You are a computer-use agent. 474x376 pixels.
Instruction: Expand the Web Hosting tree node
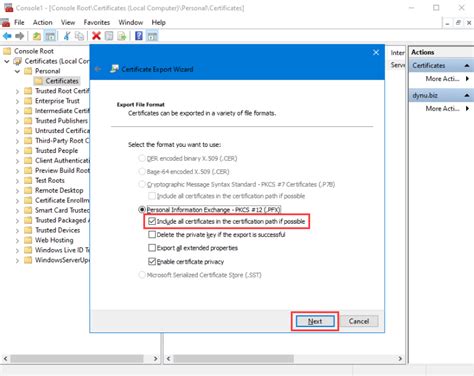point(17,240)
